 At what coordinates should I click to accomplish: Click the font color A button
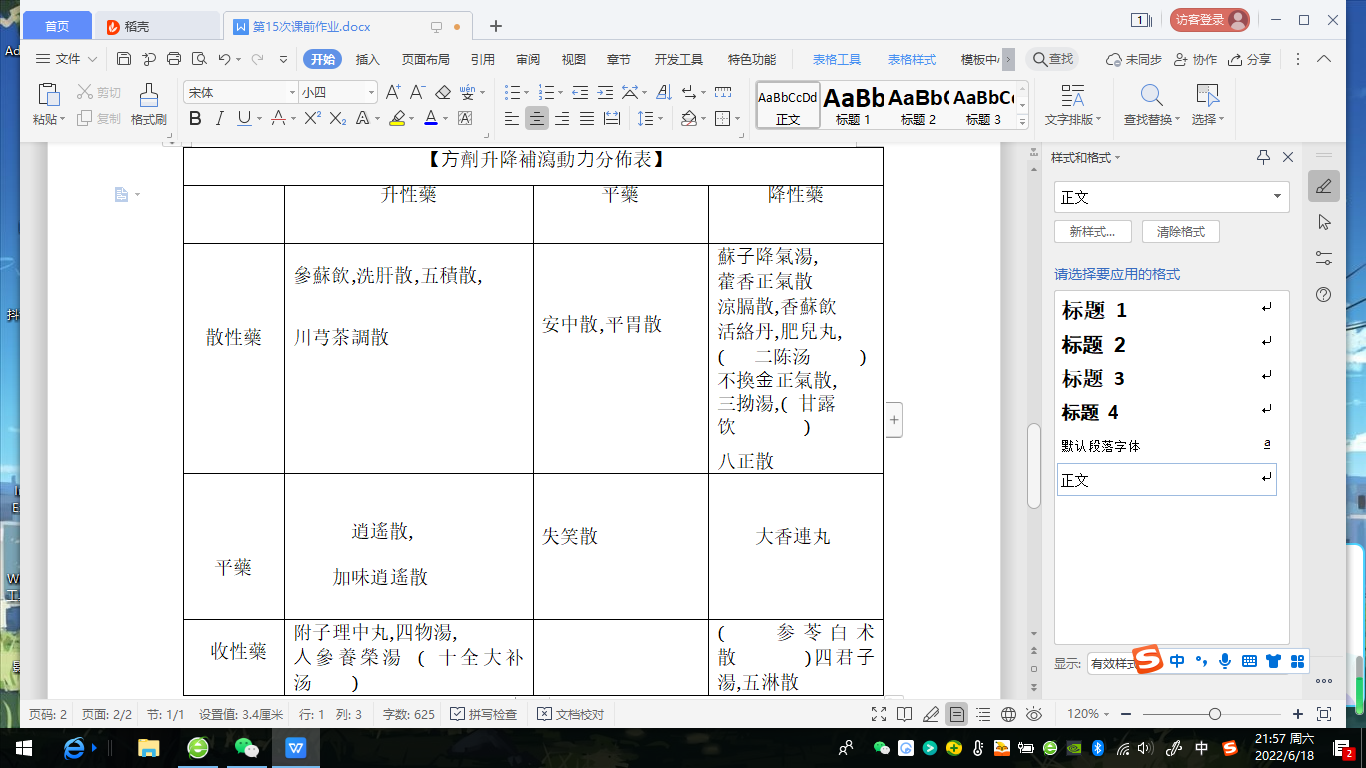tap(430, 119)
